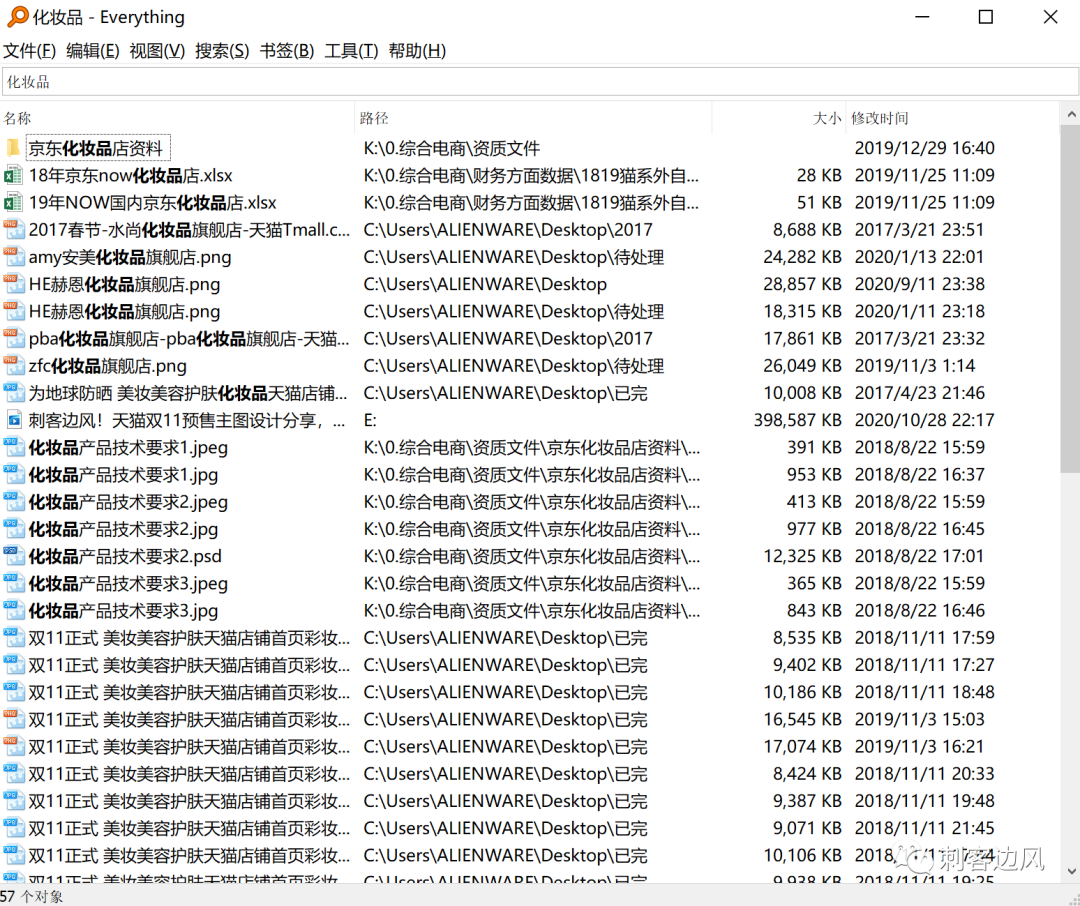The image size is (1080, 906).
Task: Click modified time 2018/8/22 17:01
Action: point(920,556)
